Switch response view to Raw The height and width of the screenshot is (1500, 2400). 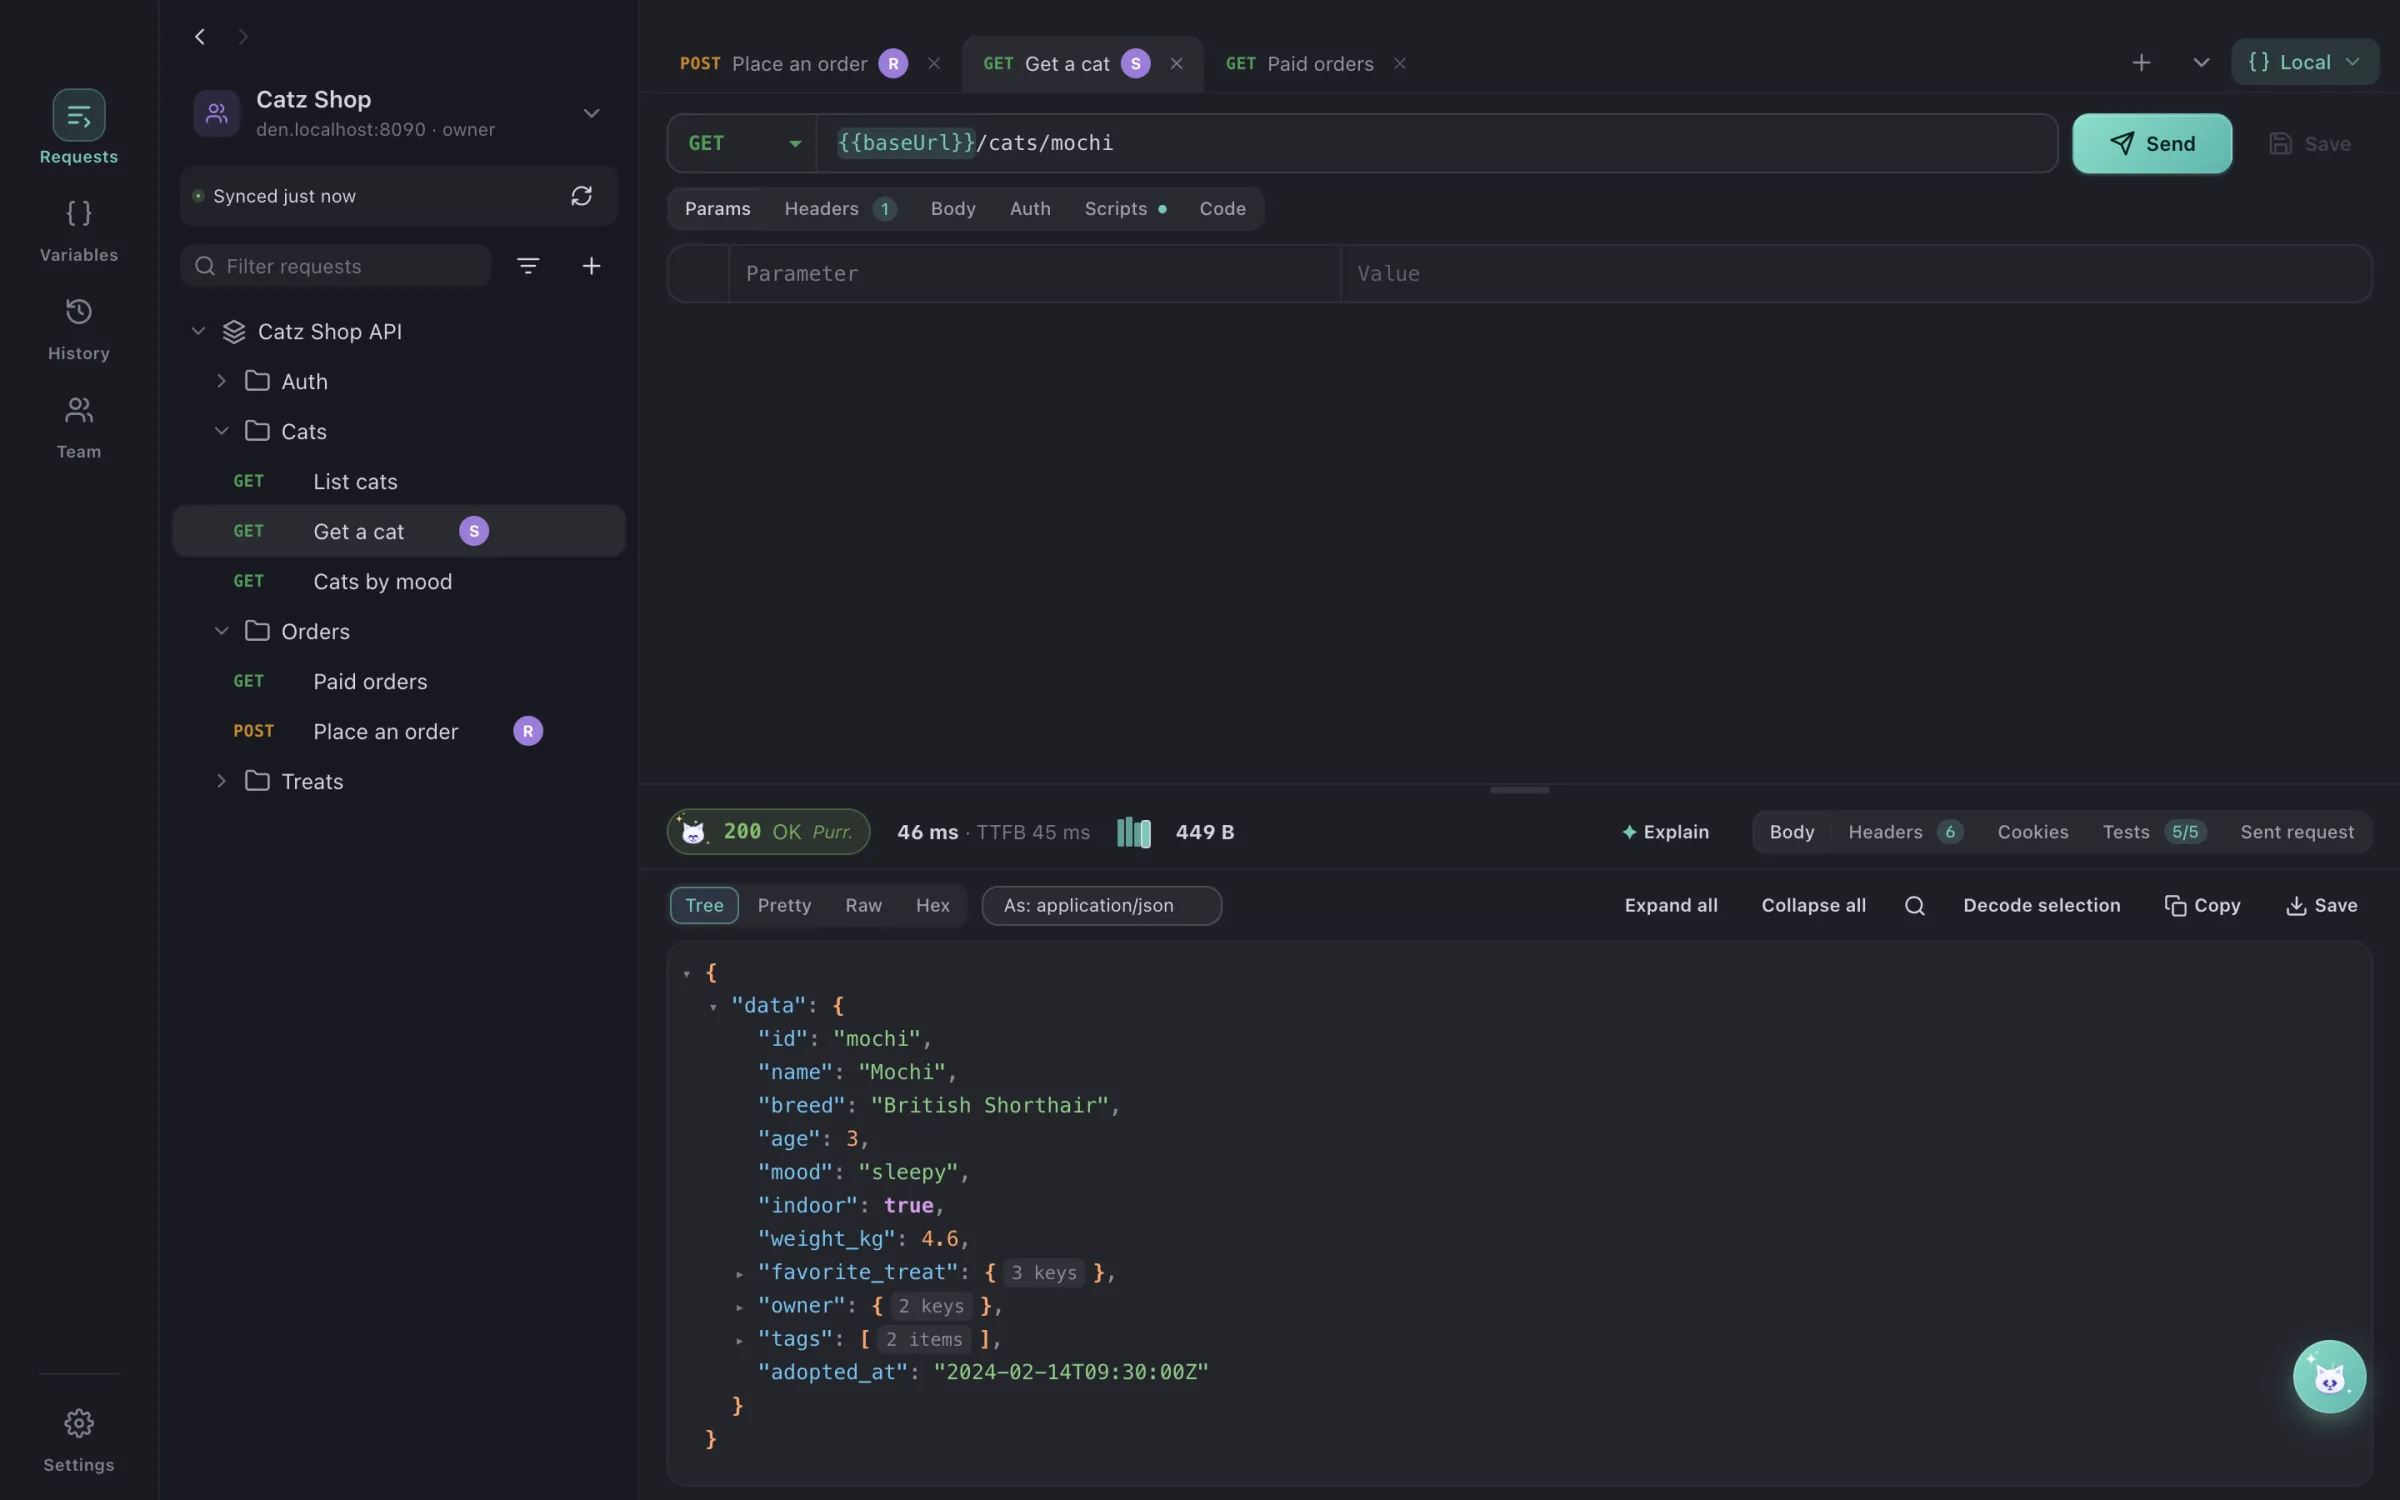click(x=863, y=906)
